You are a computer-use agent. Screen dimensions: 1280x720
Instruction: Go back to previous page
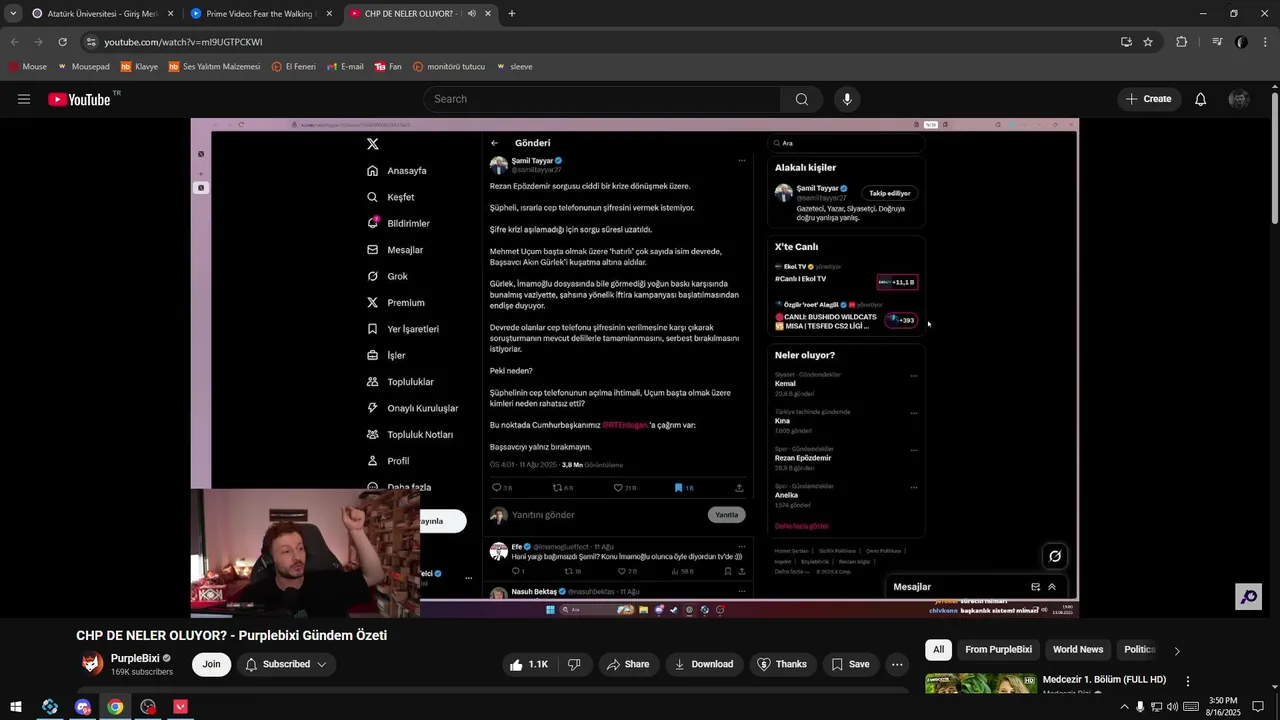(15, 42)
